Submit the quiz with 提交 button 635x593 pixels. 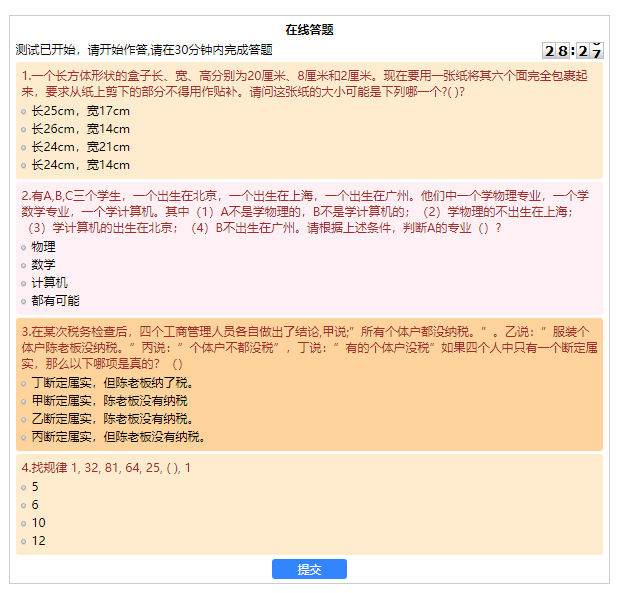pyautogui.click(x=309, y=569)
